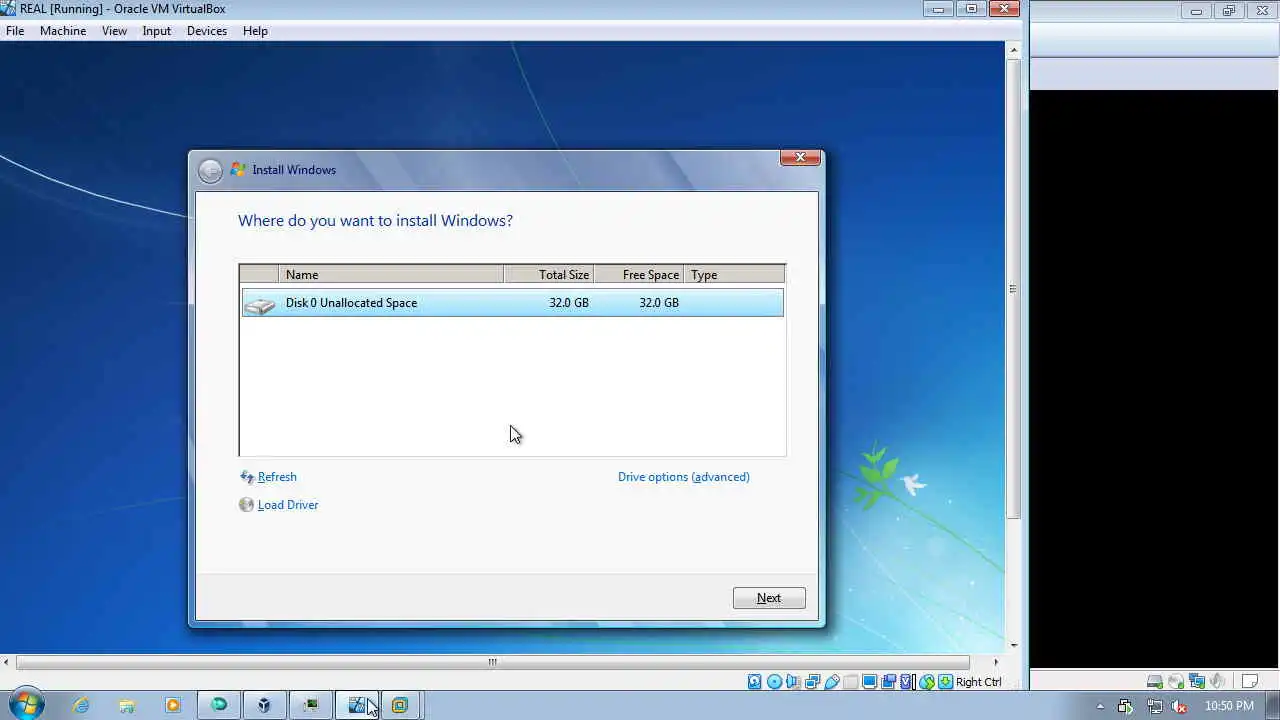The height and width of the screenshot is (720, 1280).
Task: Open Windows Media Player from taskbar
Action: (173, 705)
